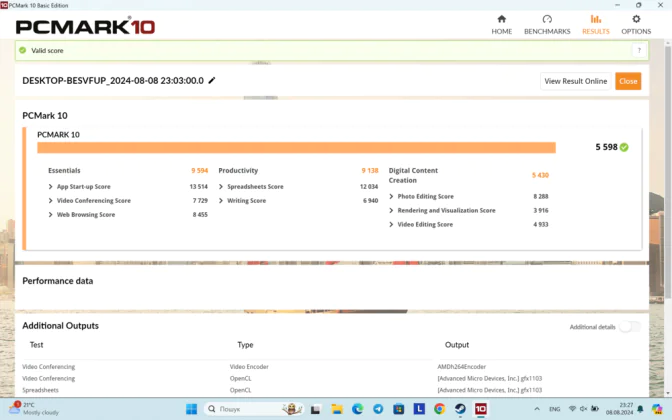672x420 pixels.
Task: Click the Output column header
Action: pyautogui.click(x=457, y=345)
